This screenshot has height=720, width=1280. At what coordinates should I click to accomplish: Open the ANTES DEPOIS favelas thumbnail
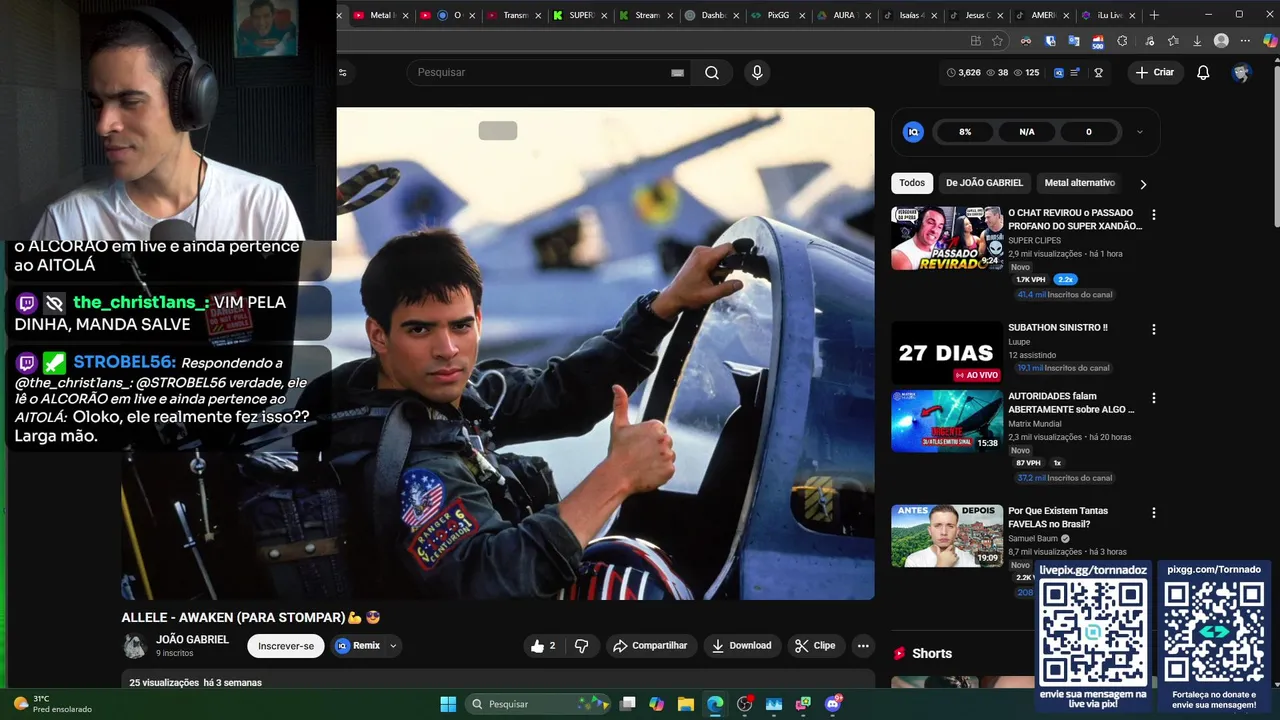947,536
